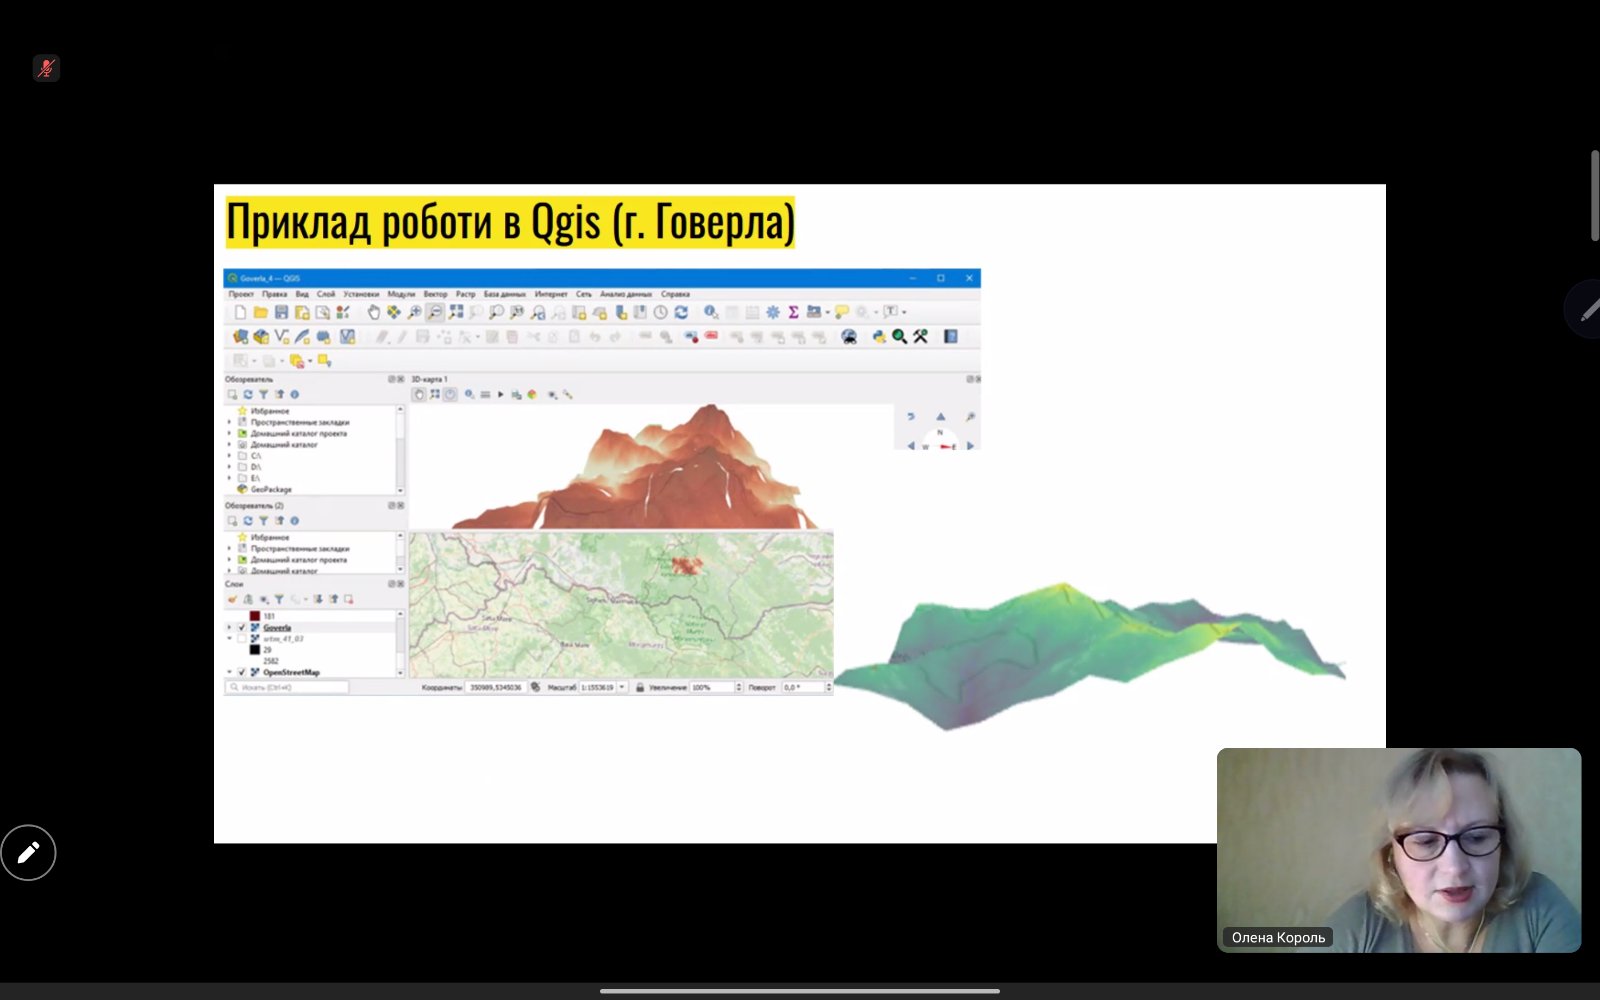Open the Масштаб scale dropdown
The width and height of the screenshot is (1600, 1000).
click(622, 688)
